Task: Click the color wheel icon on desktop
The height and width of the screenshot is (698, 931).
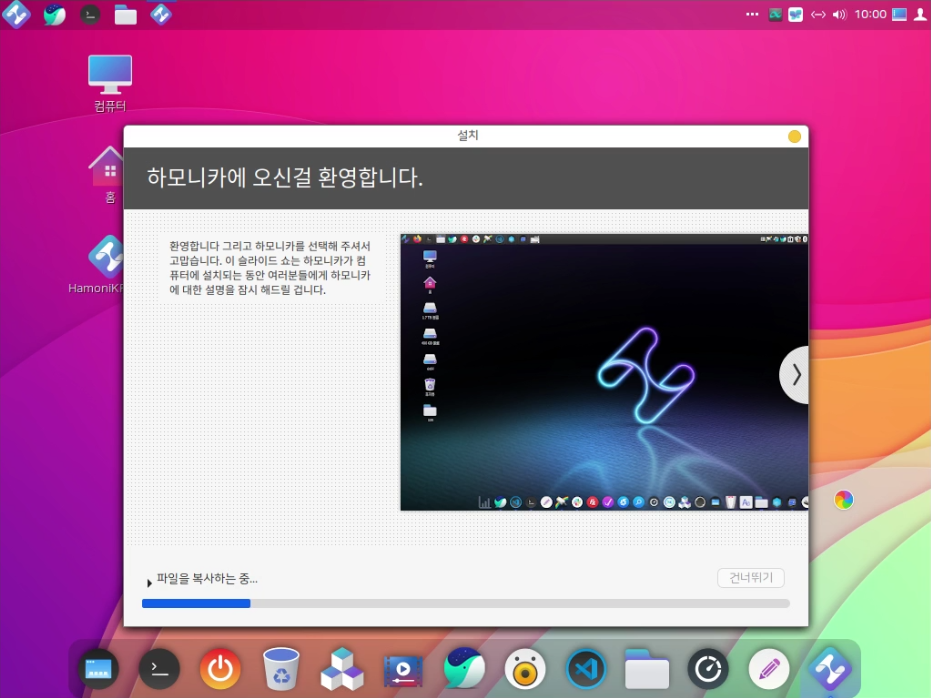Action: click(x=844, y=500)
